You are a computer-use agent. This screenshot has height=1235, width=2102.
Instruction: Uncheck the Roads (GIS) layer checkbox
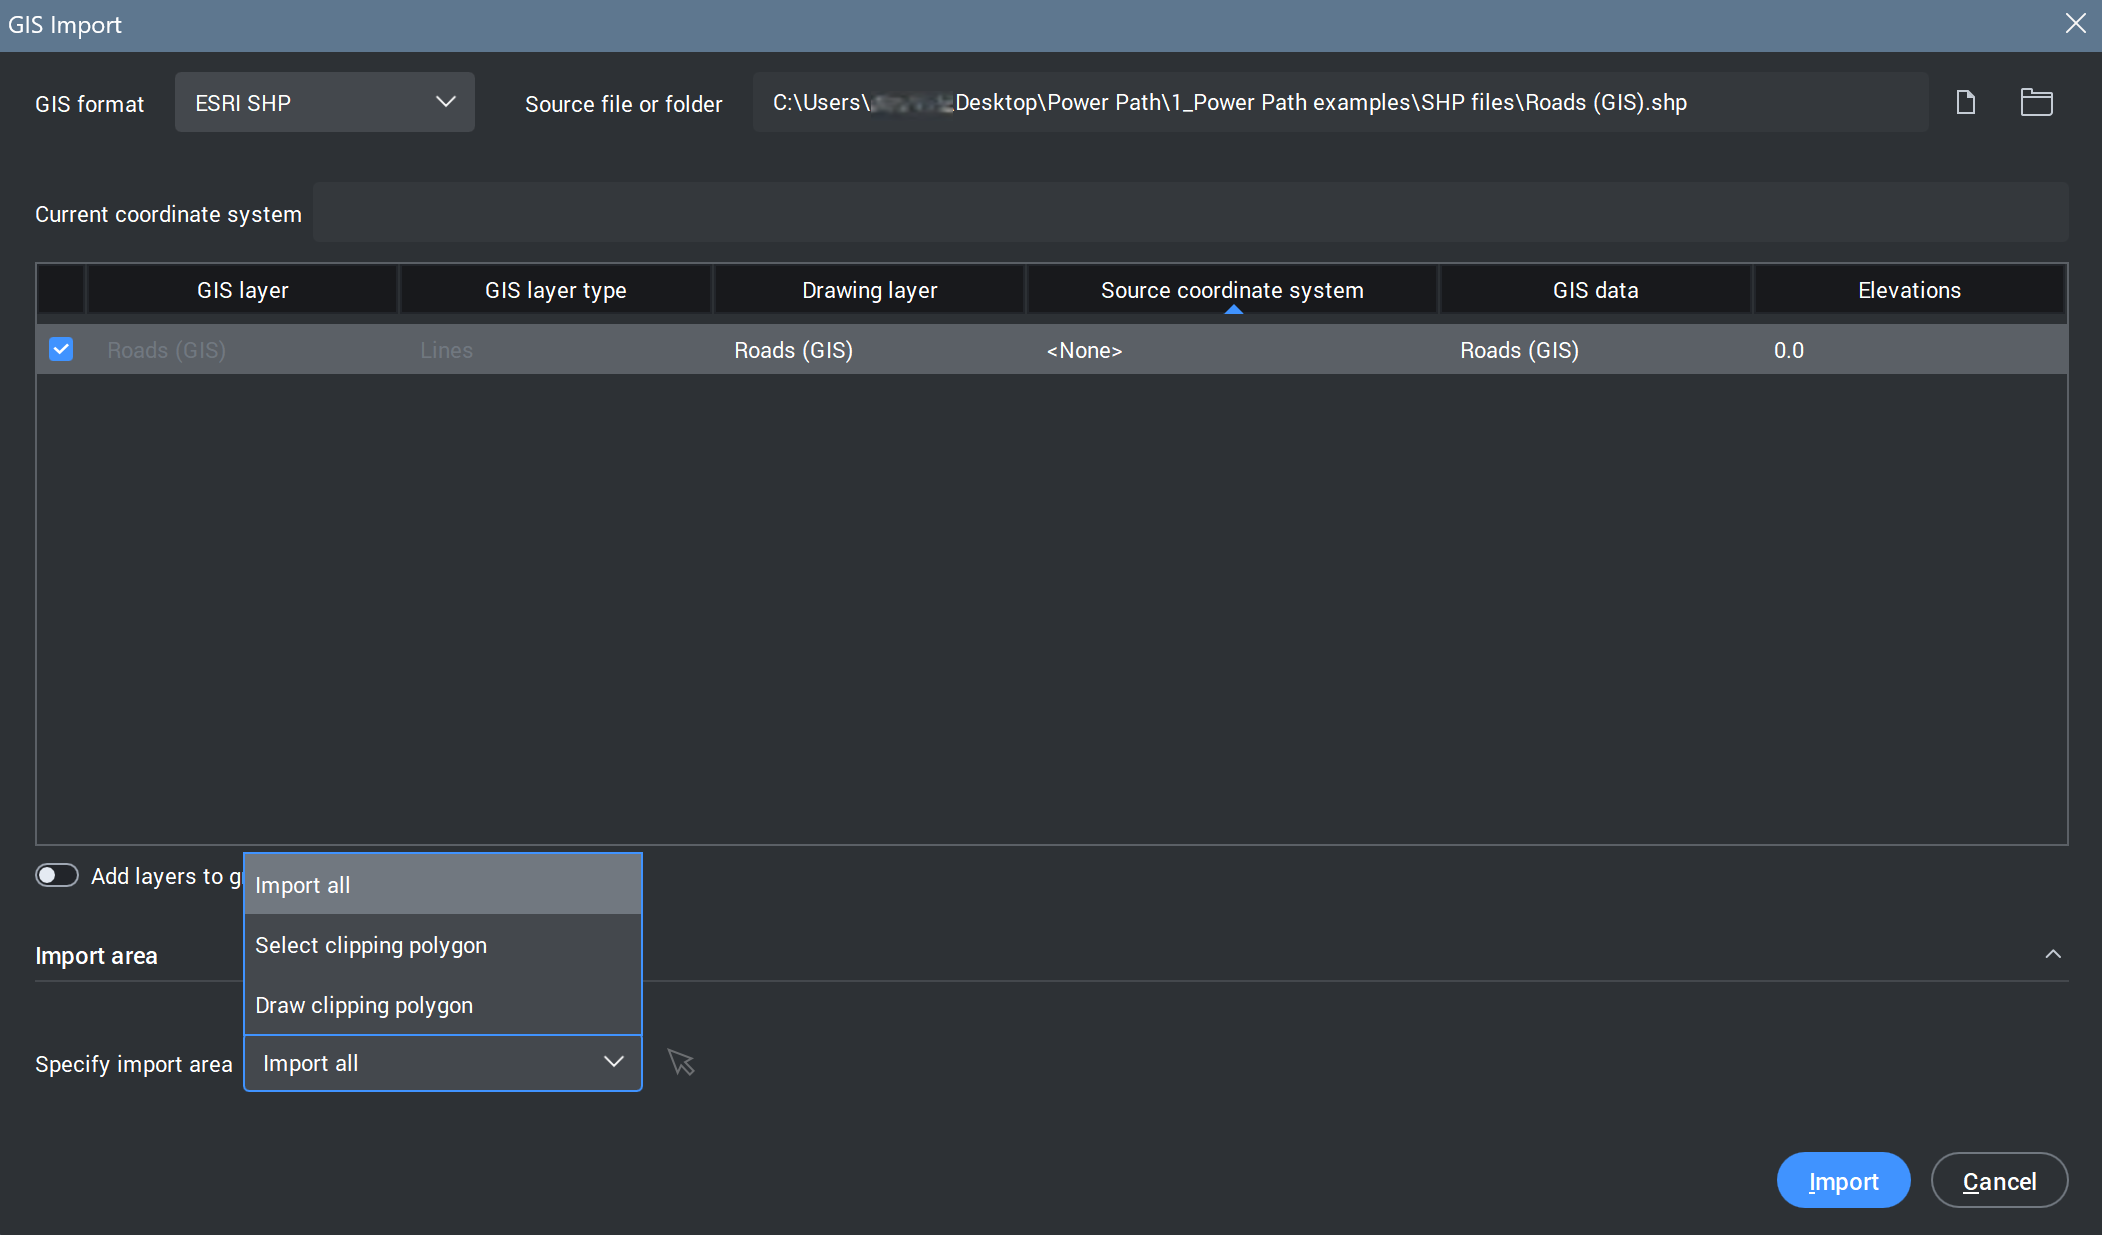tap(61, 349)
